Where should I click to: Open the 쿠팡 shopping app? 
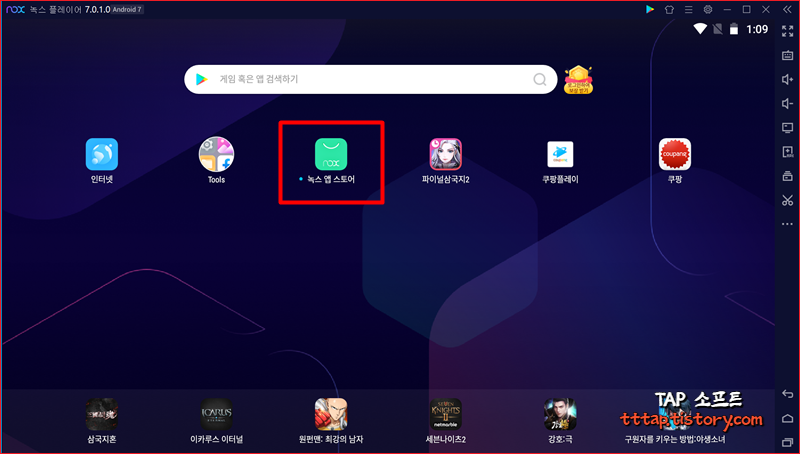[675, 154]
